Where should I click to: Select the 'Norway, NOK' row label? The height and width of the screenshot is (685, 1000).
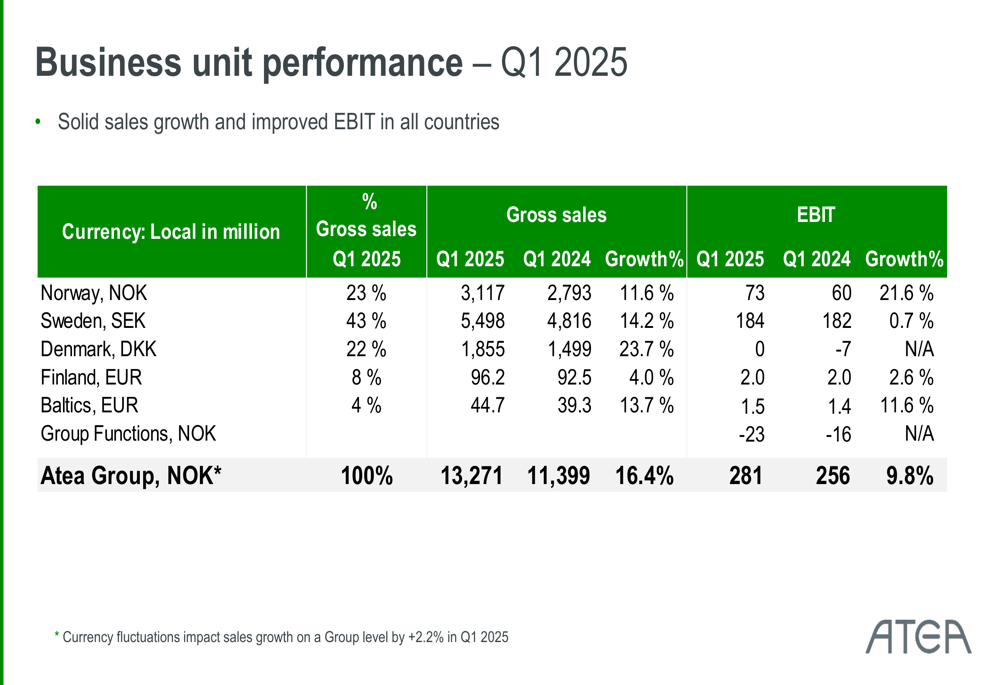tap(94, 293)
